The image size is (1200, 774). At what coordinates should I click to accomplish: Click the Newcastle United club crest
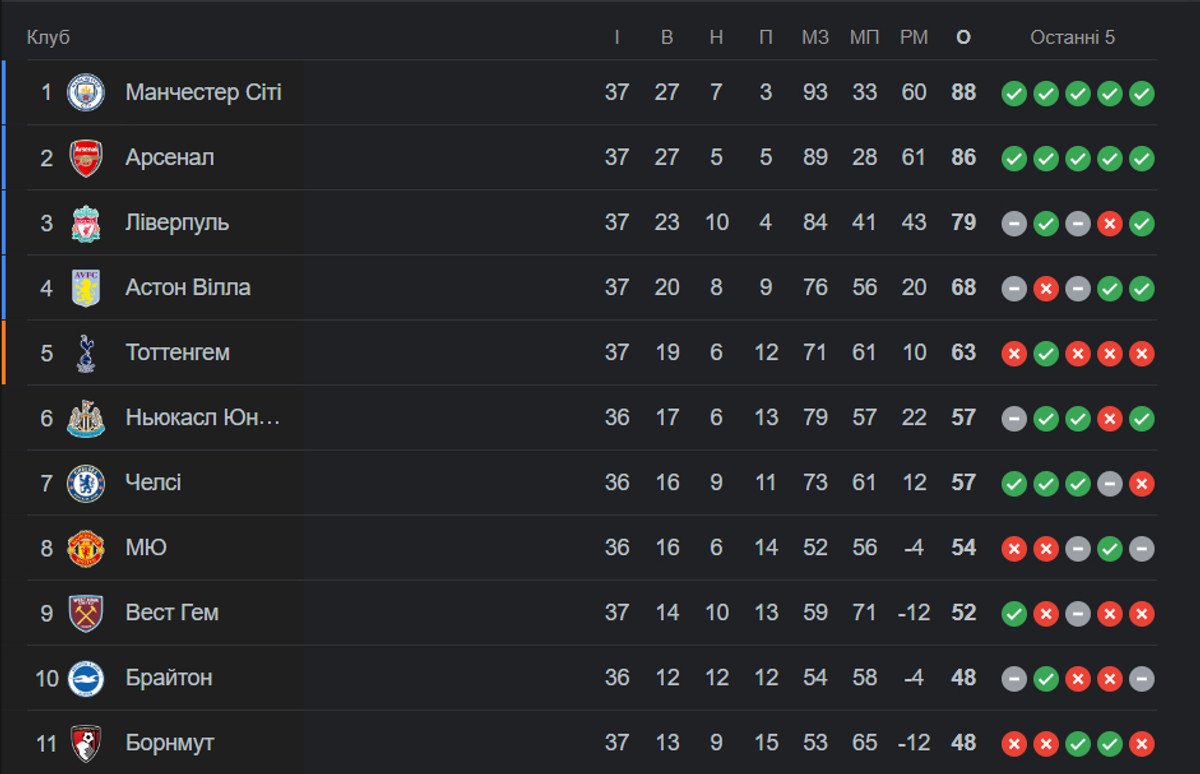(85, 418)
